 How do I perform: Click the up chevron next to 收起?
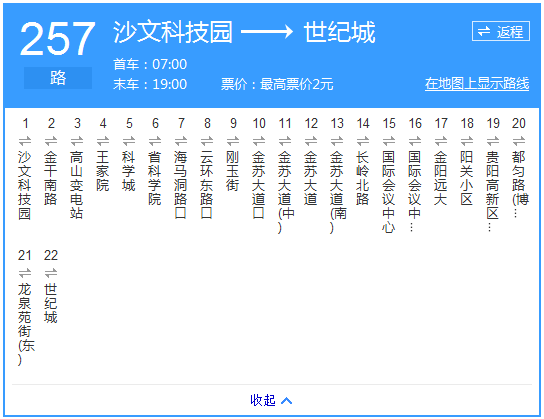[287, 401]
